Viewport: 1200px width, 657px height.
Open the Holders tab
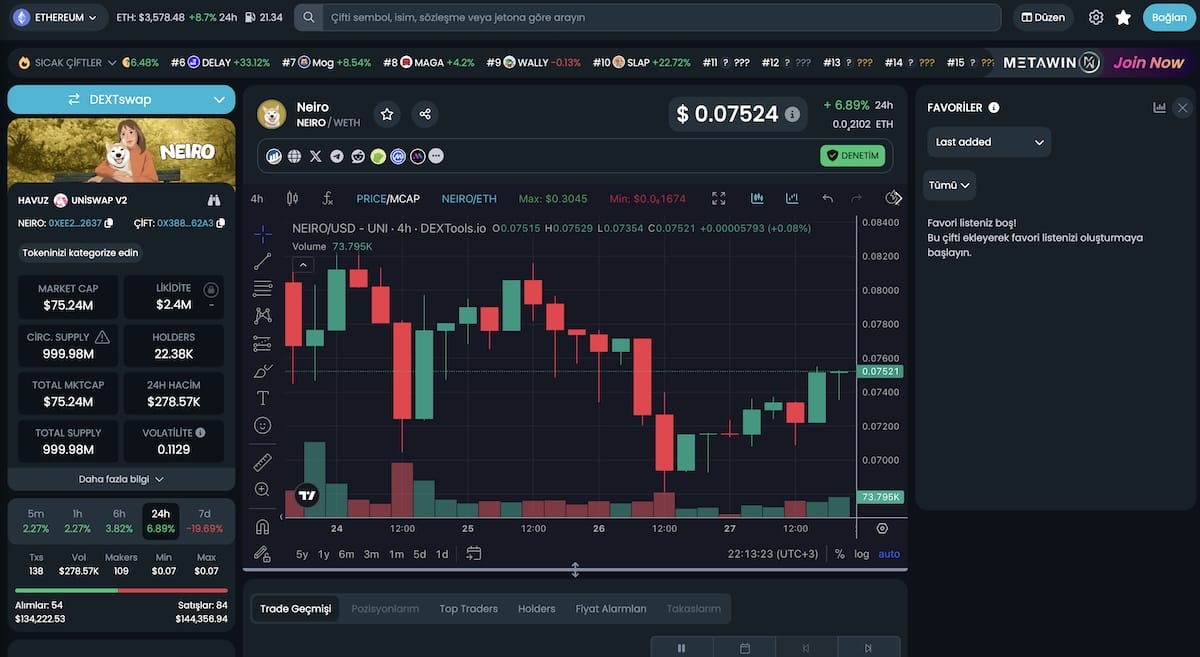coord(536,608)
